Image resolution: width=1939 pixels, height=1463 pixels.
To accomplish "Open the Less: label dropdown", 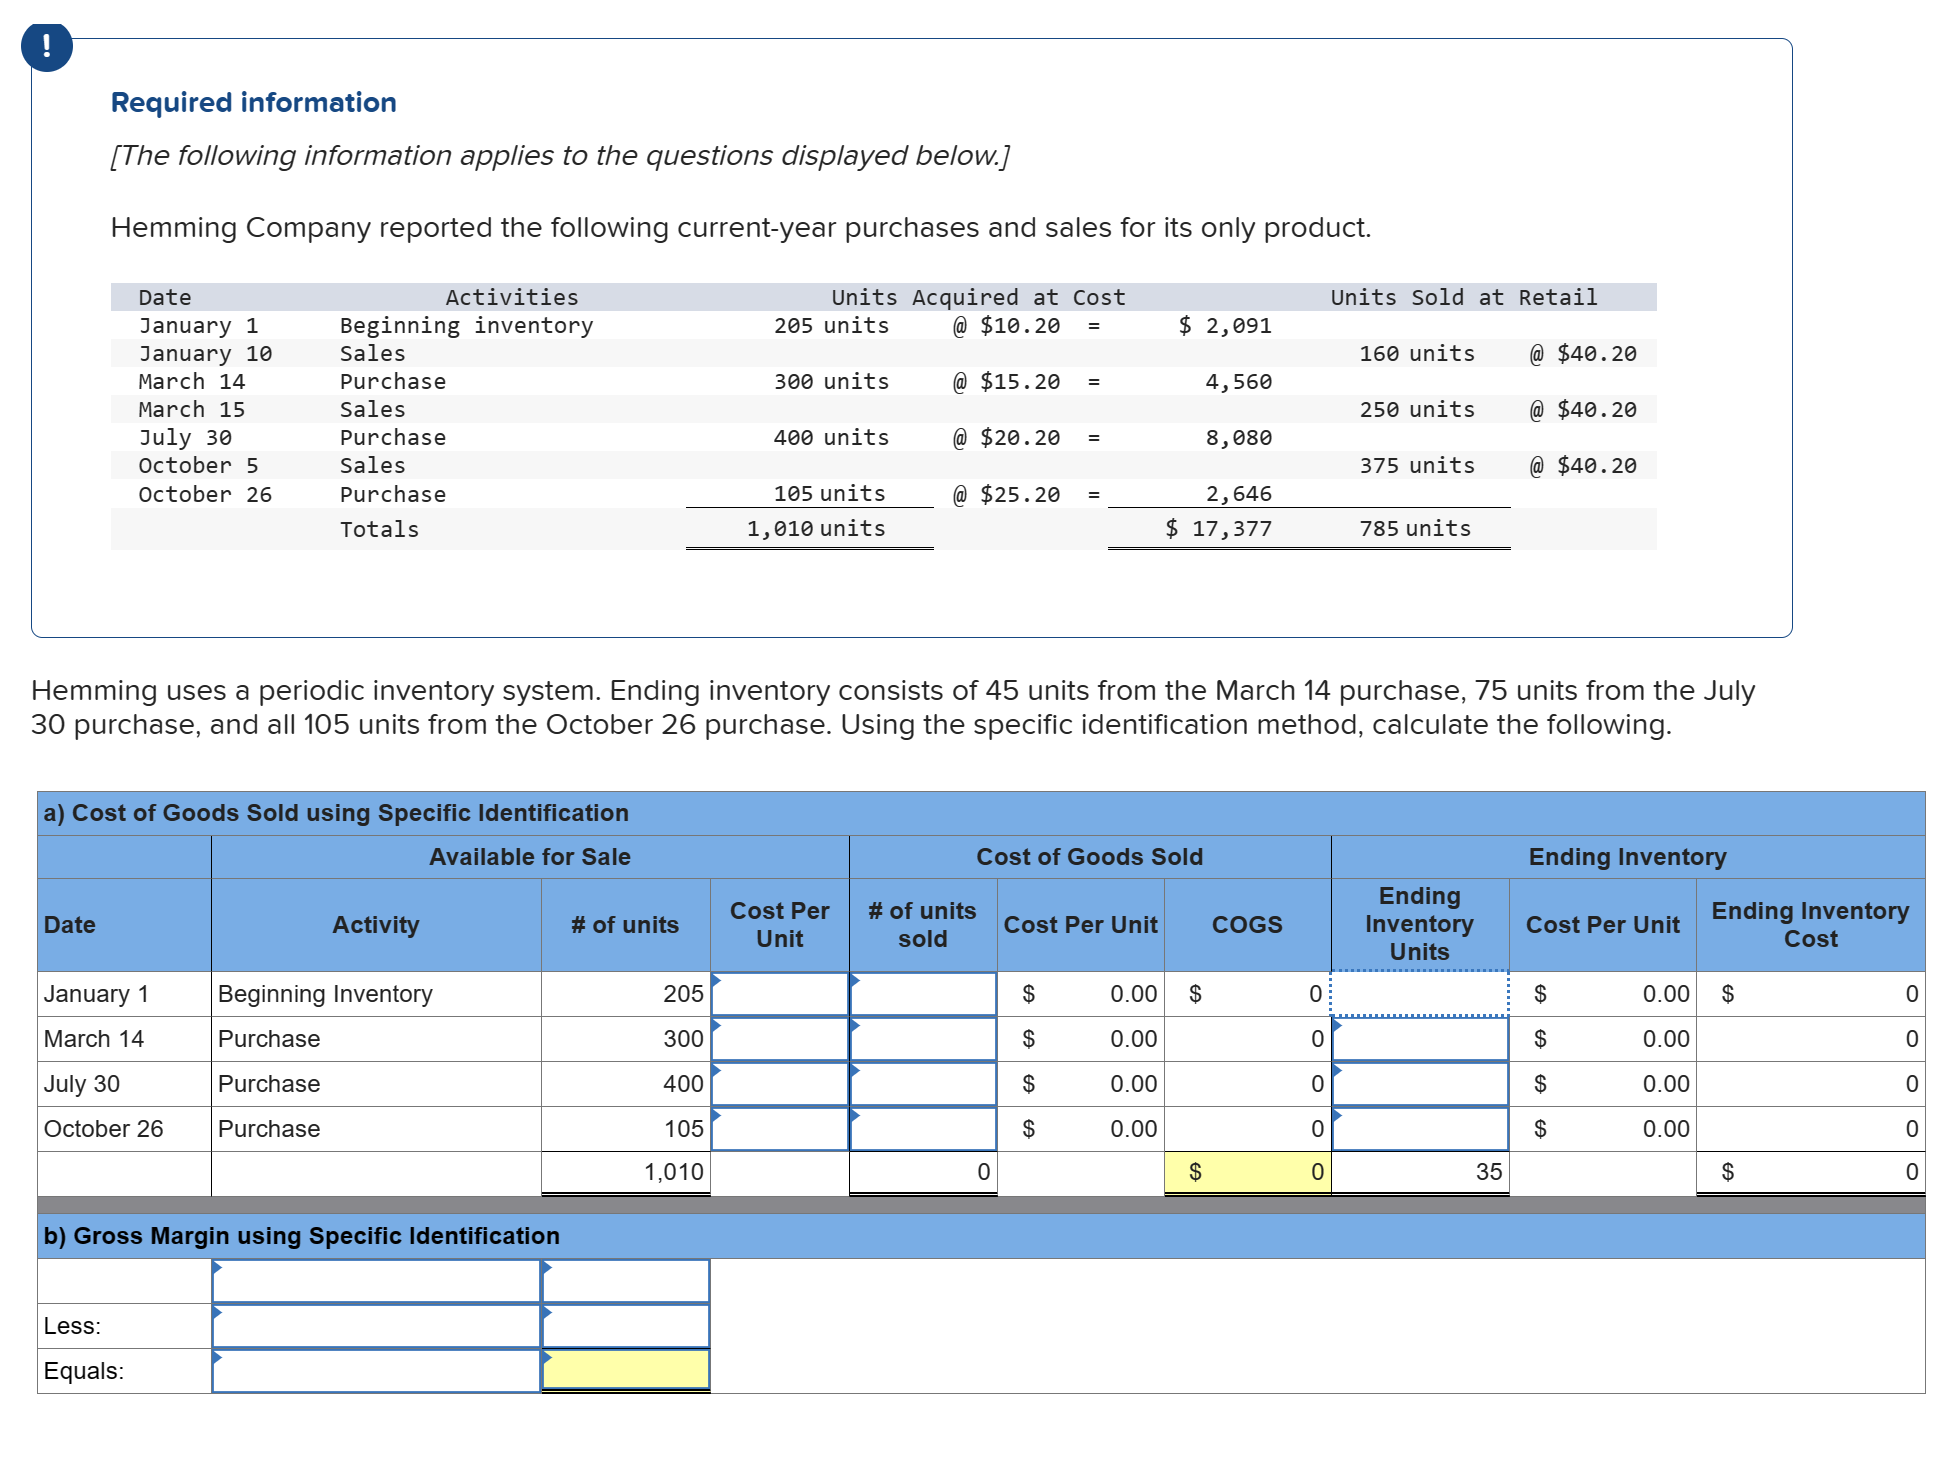I will (x=376, y=1326).
